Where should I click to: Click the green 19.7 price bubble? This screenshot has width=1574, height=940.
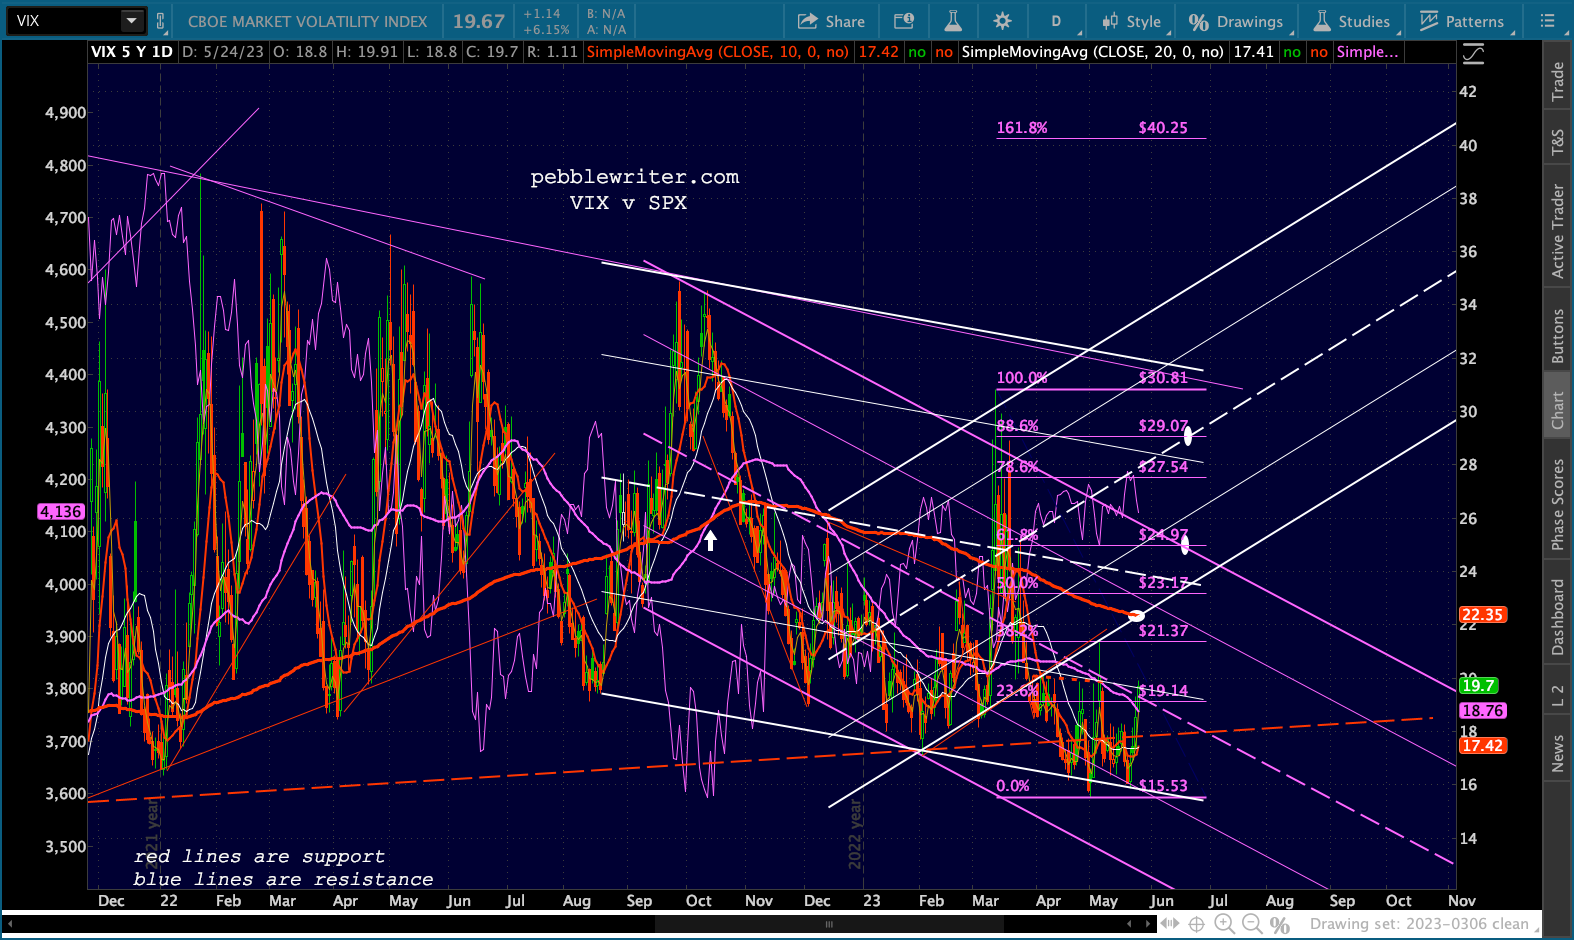(x=1477, y=685)
